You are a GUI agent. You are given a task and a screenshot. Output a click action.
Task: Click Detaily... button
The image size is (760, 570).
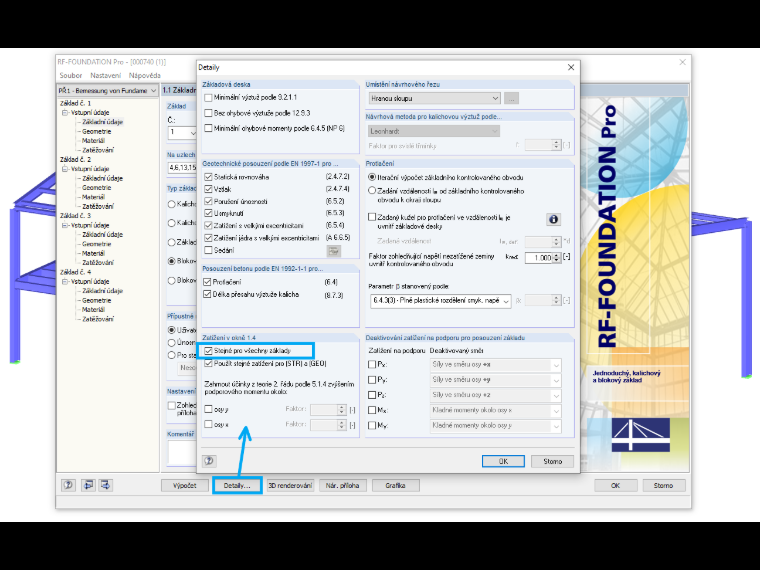pos(237,485)
